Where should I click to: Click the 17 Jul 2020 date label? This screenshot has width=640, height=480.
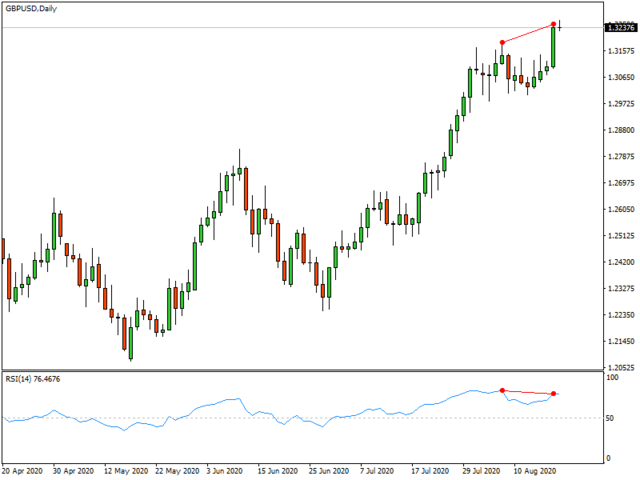[430, 471]
